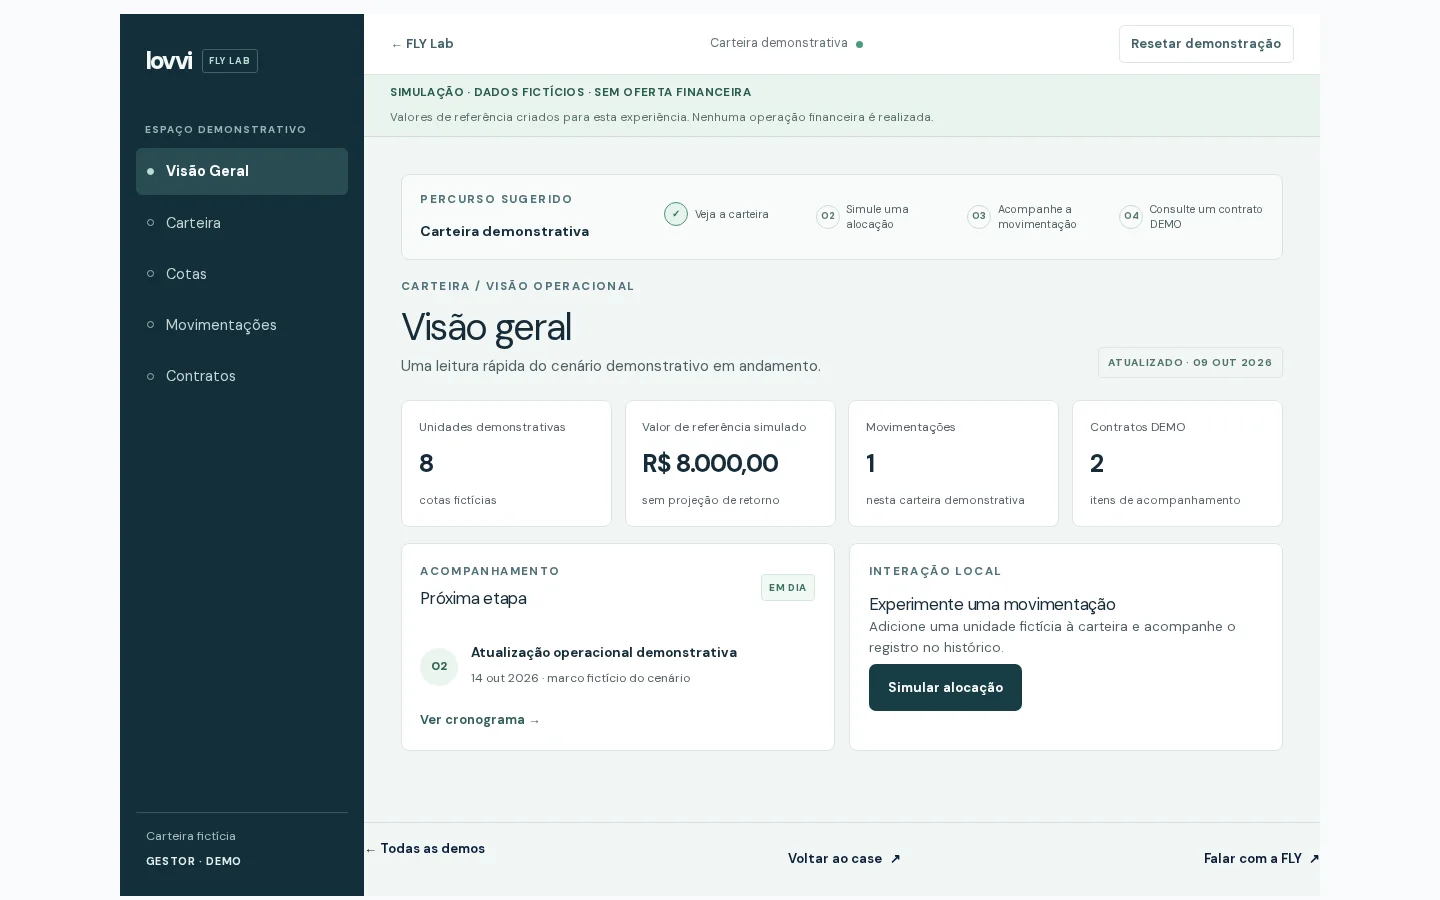Click Atualização operacional demonstrativa item
This screenshot has width=1440, height=900.
(x=604, y=653)
